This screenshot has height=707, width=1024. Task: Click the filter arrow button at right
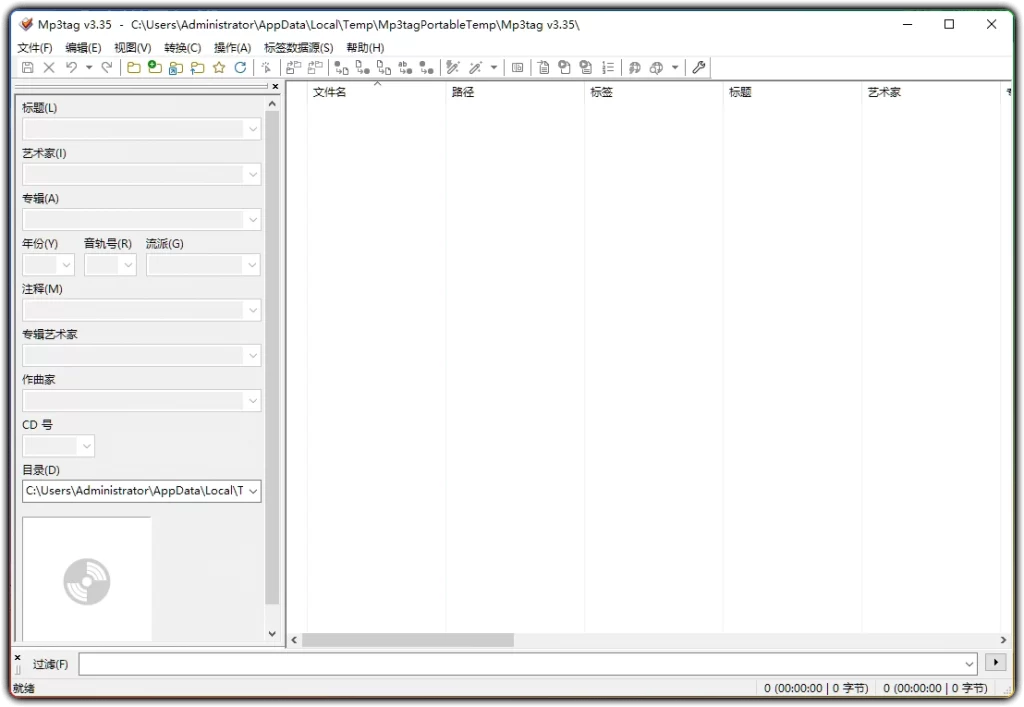coord(995,662)
